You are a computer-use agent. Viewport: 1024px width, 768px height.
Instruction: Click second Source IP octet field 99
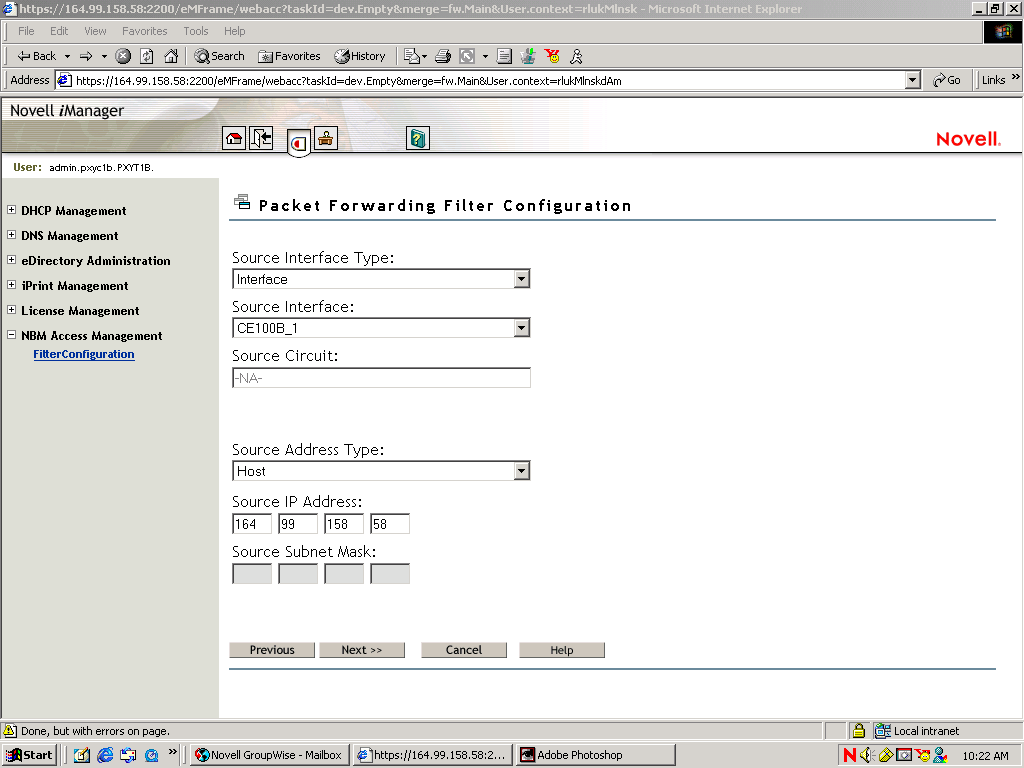pyautogui.click(x=298, y=524)
